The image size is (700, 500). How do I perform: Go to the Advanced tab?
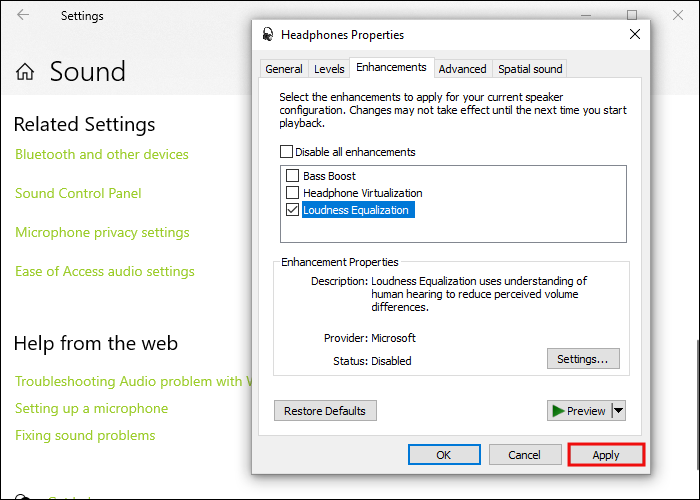(462, 69)
